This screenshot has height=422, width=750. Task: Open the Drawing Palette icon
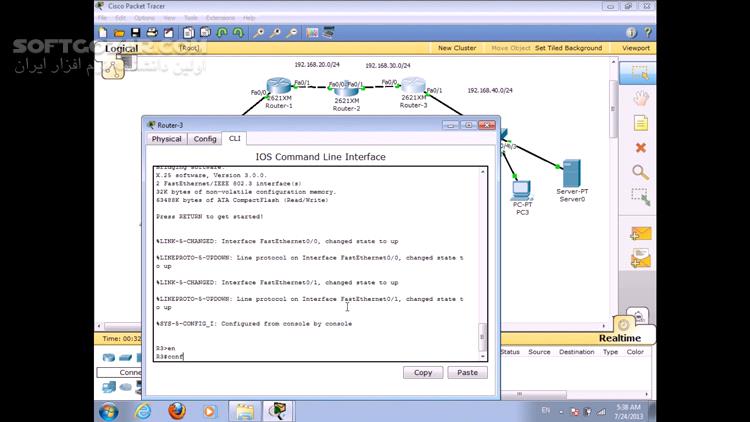point(312,33)
